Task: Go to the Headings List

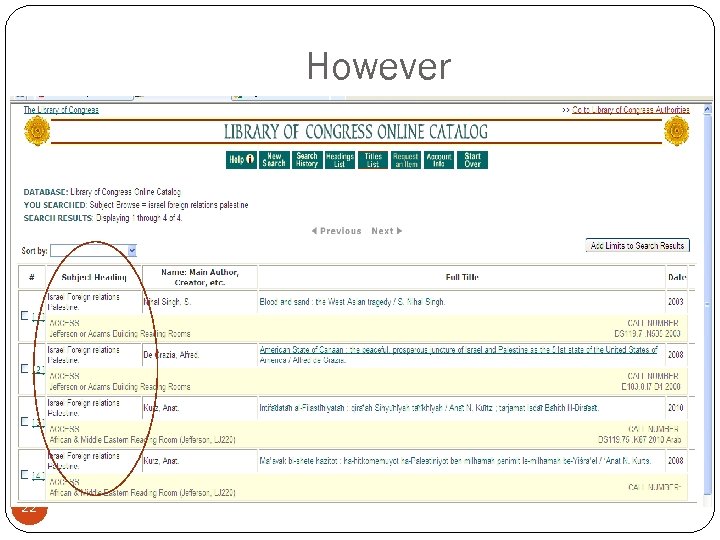Action: coord(340,160)
